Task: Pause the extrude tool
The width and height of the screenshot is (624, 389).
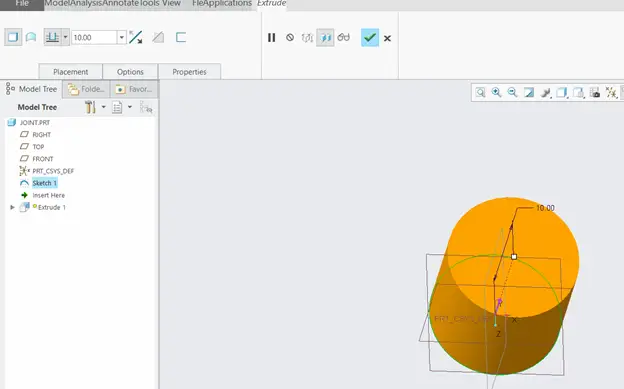Action: (x=271, y=38)
